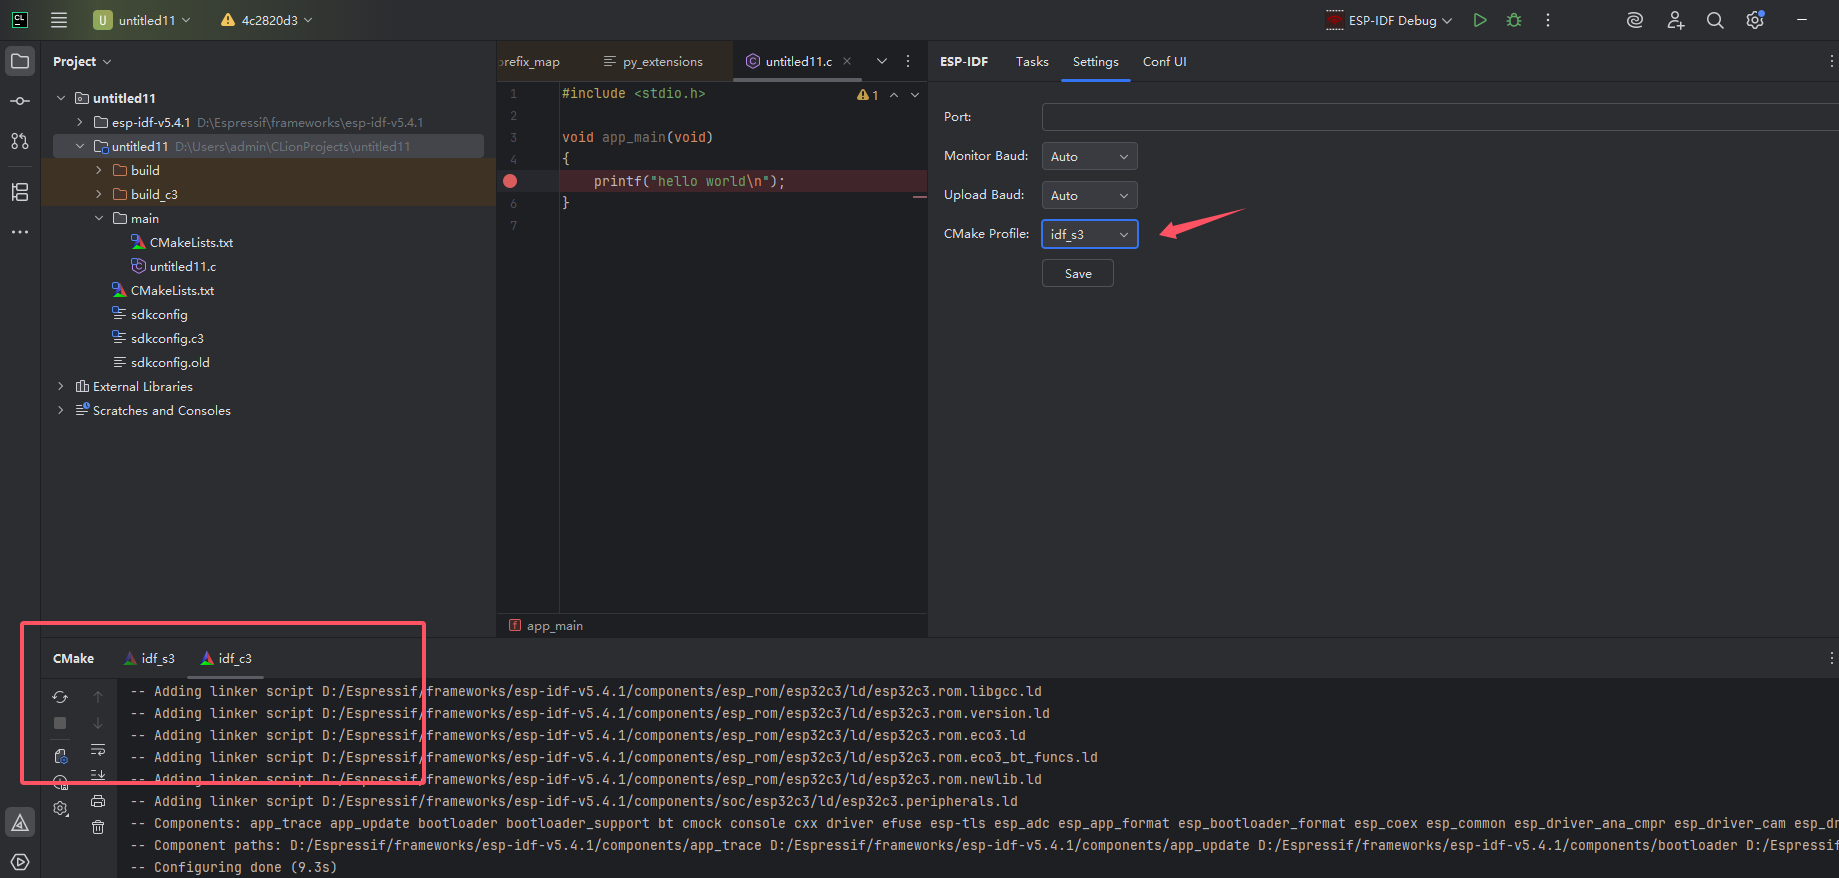Run the ESP-IDF Debug configuration
The width and height of the screenshot is (1839, 878).
click(x=1480, y=20)
